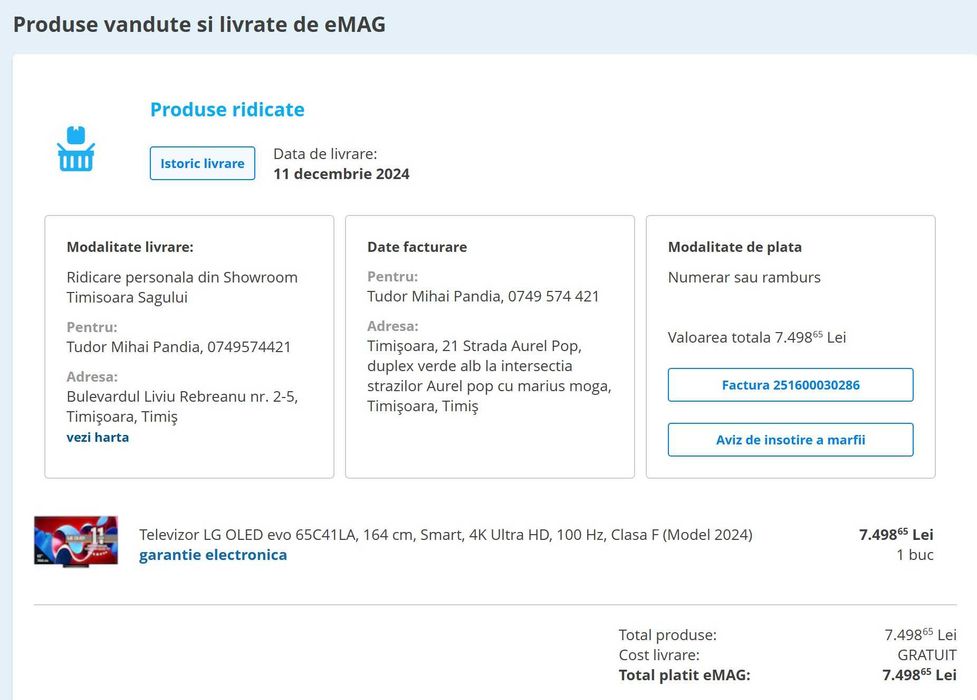This screenshot has height=700, width=977.
Task: Click the Total platit eMAG label
Action: [684, 675]
